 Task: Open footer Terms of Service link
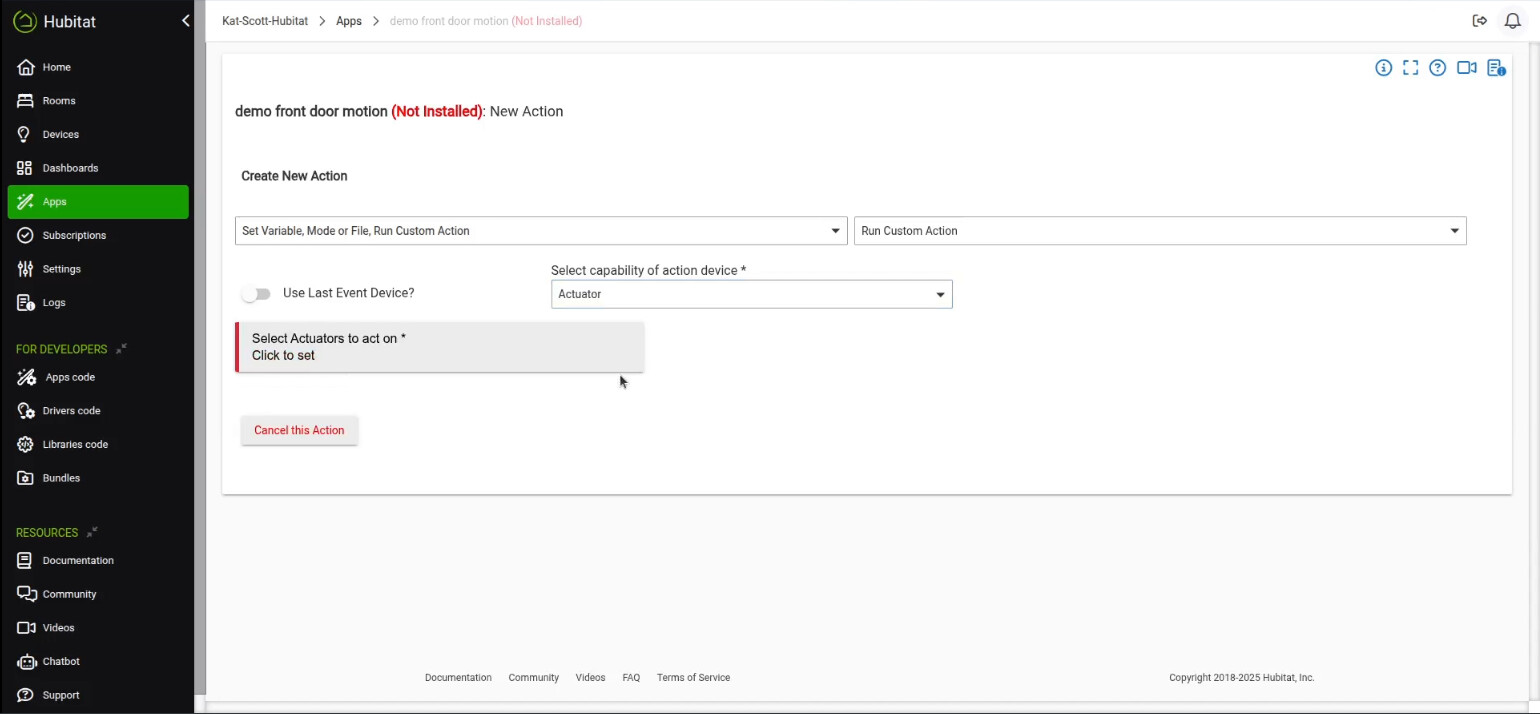[693, 677]
